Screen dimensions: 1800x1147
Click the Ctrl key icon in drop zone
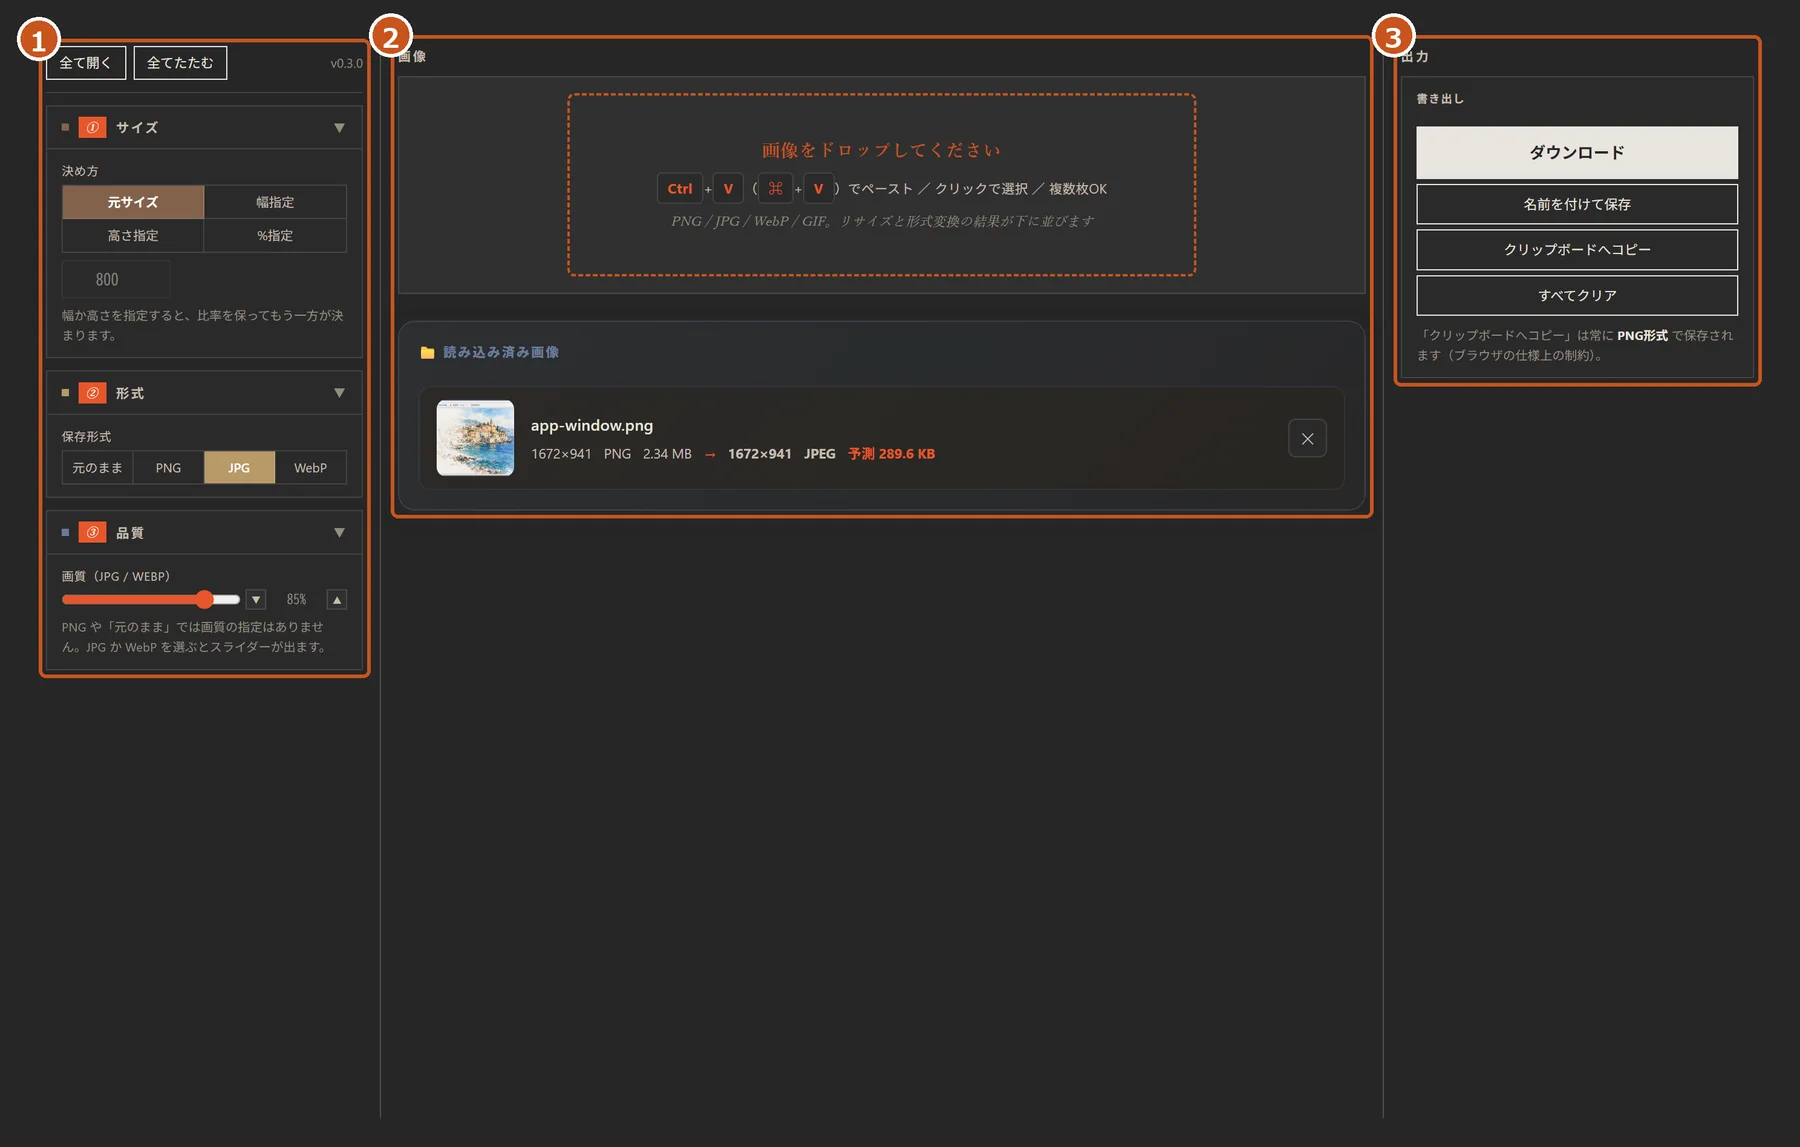tap(680, 188)
